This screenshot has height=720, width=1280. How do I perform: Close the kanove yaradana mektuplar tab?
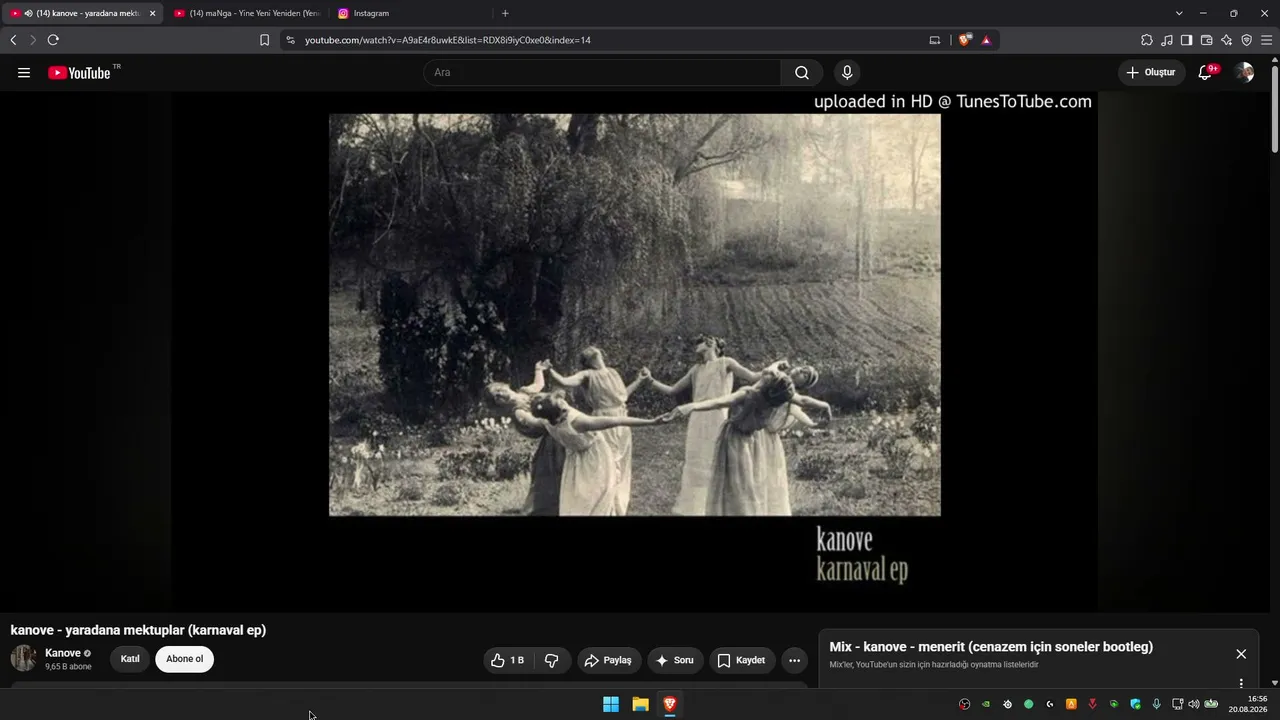coord(152,13)
